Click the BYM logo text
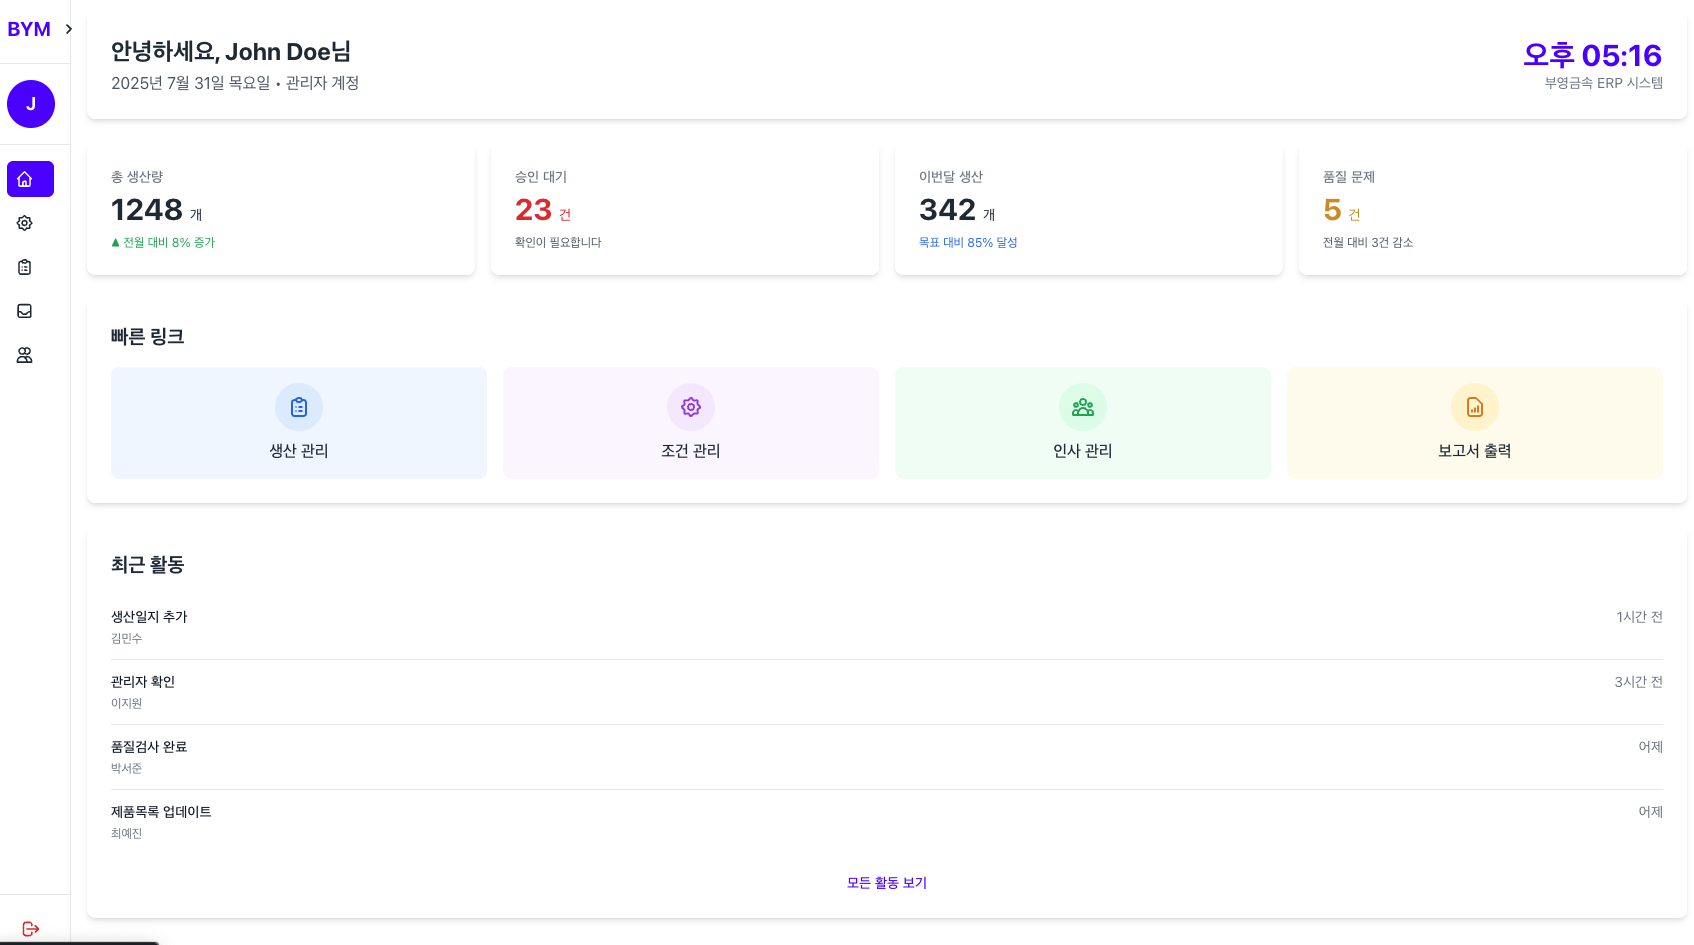 point(29,29)
